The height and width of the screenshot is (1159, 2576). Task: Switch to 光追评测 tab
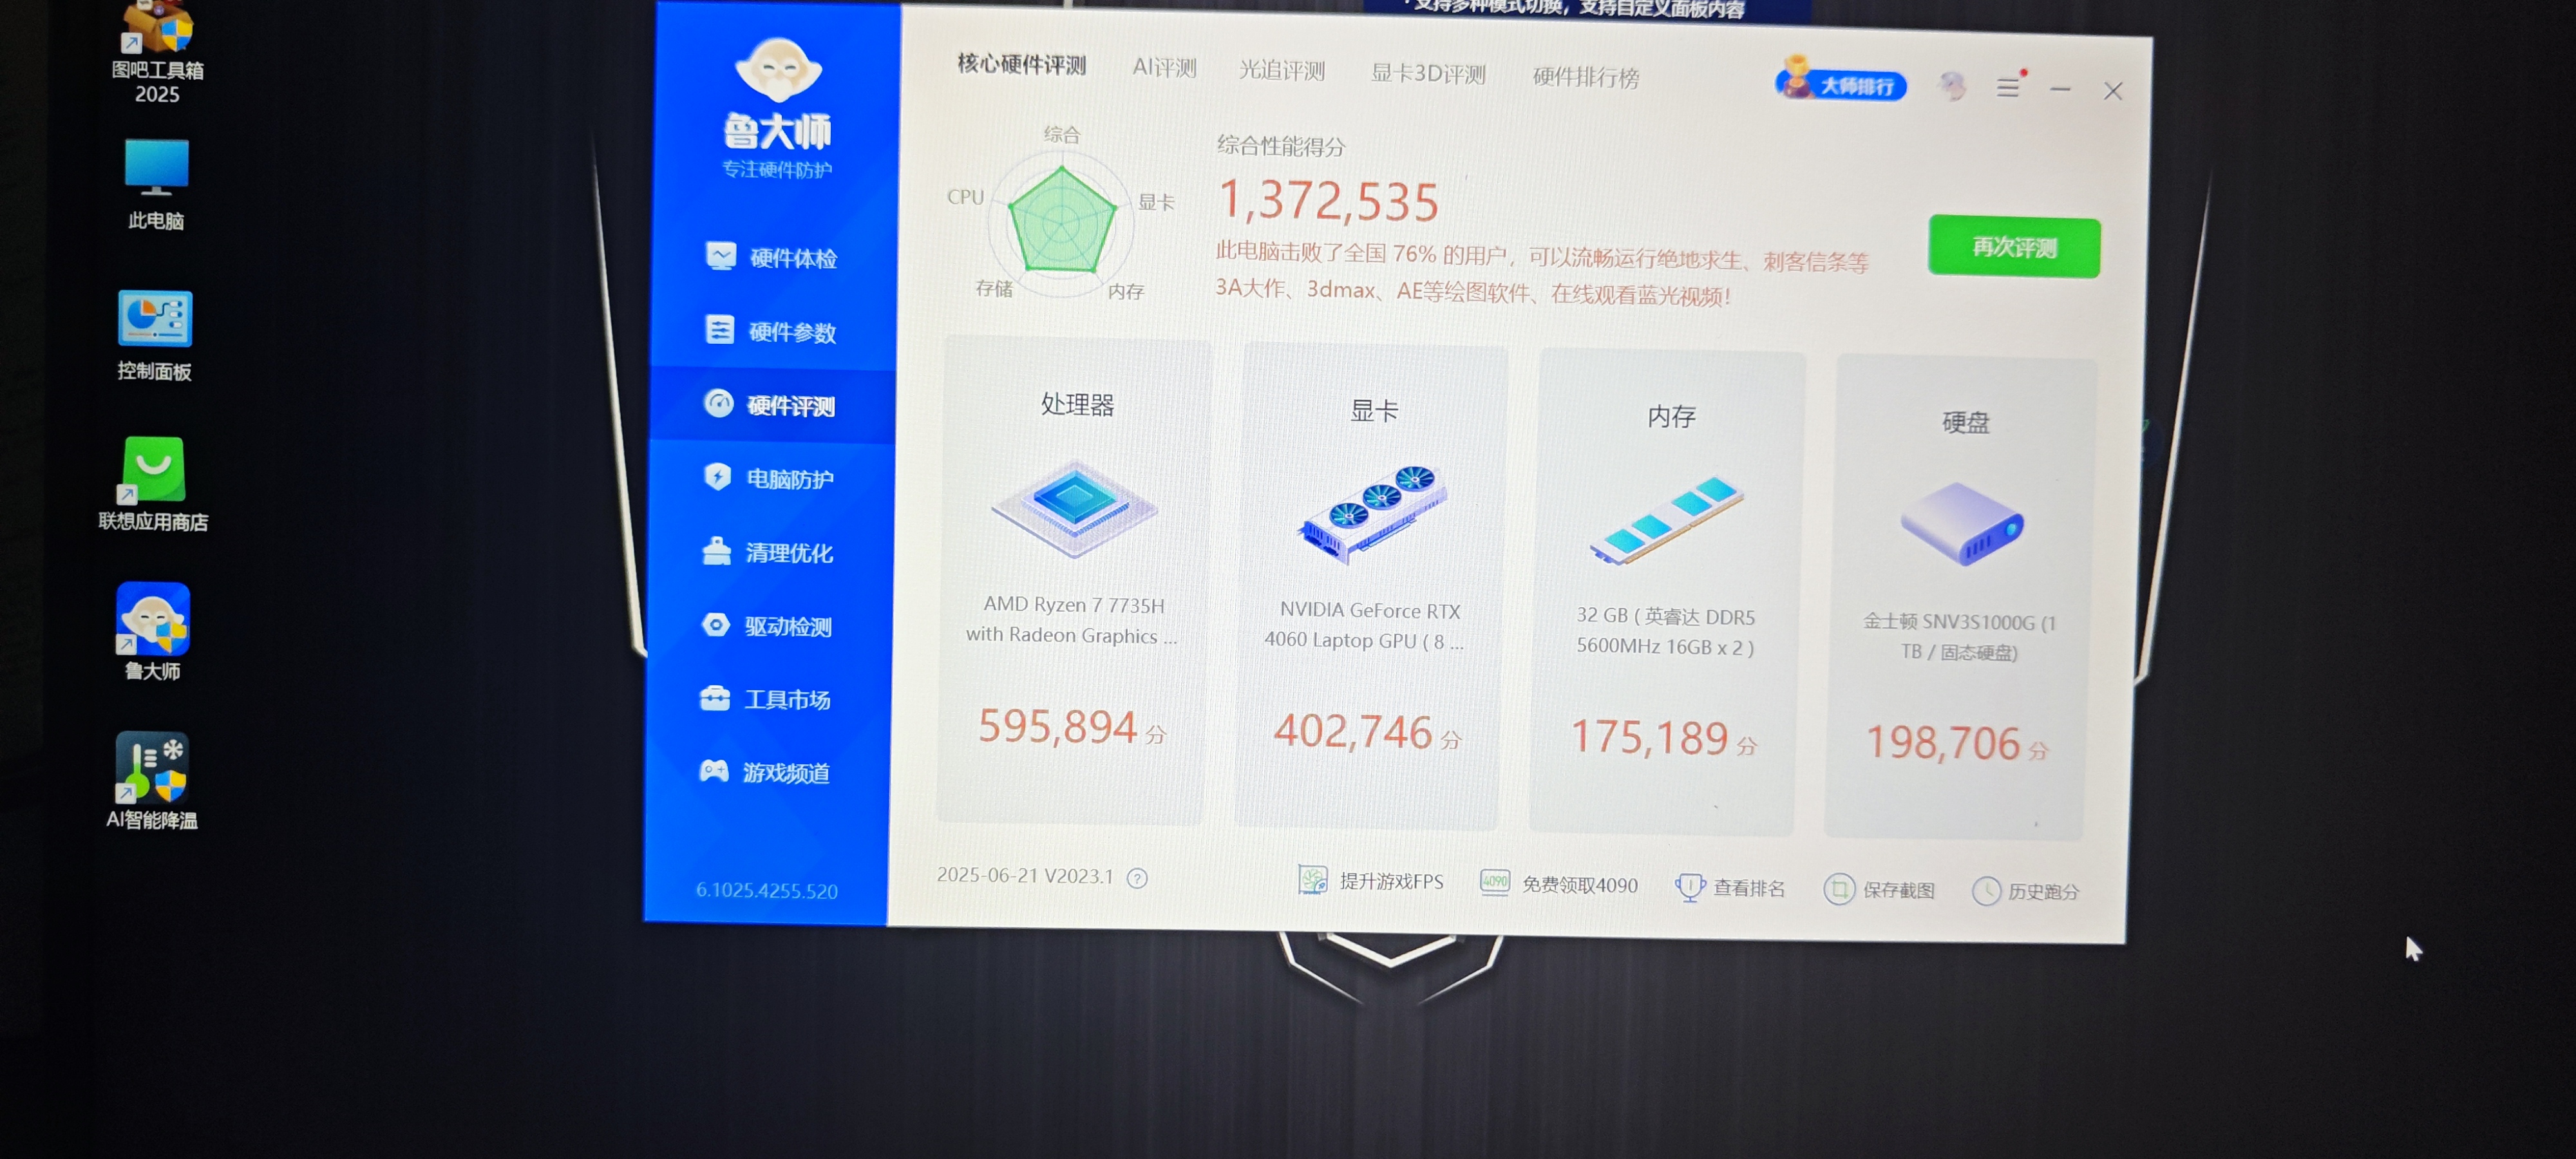(1282, 71)
